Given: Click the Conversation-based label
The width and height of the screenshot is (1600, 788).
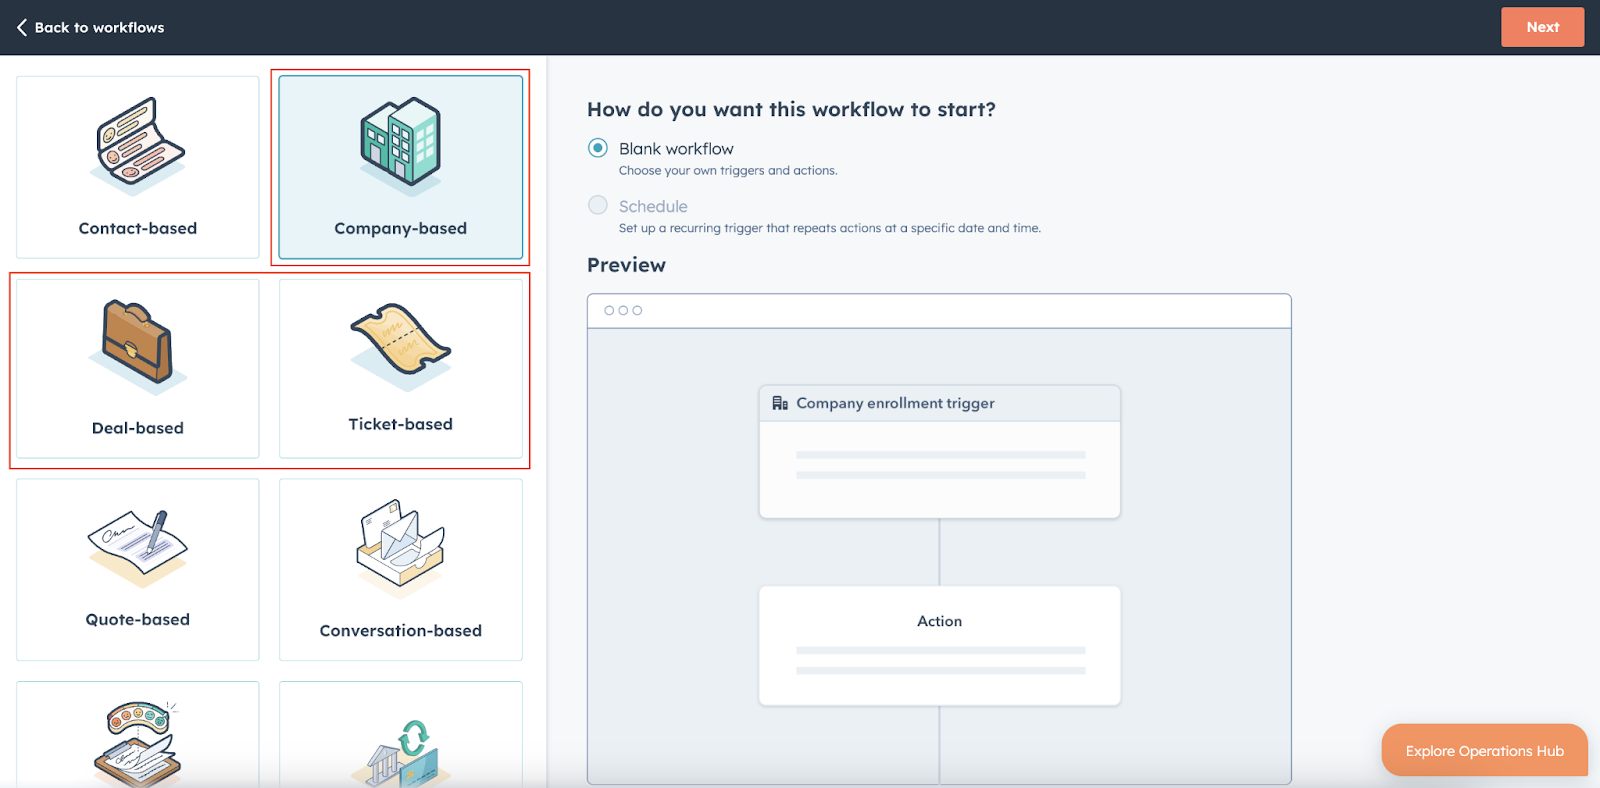Looking at the screenshot, I should 401,630.
